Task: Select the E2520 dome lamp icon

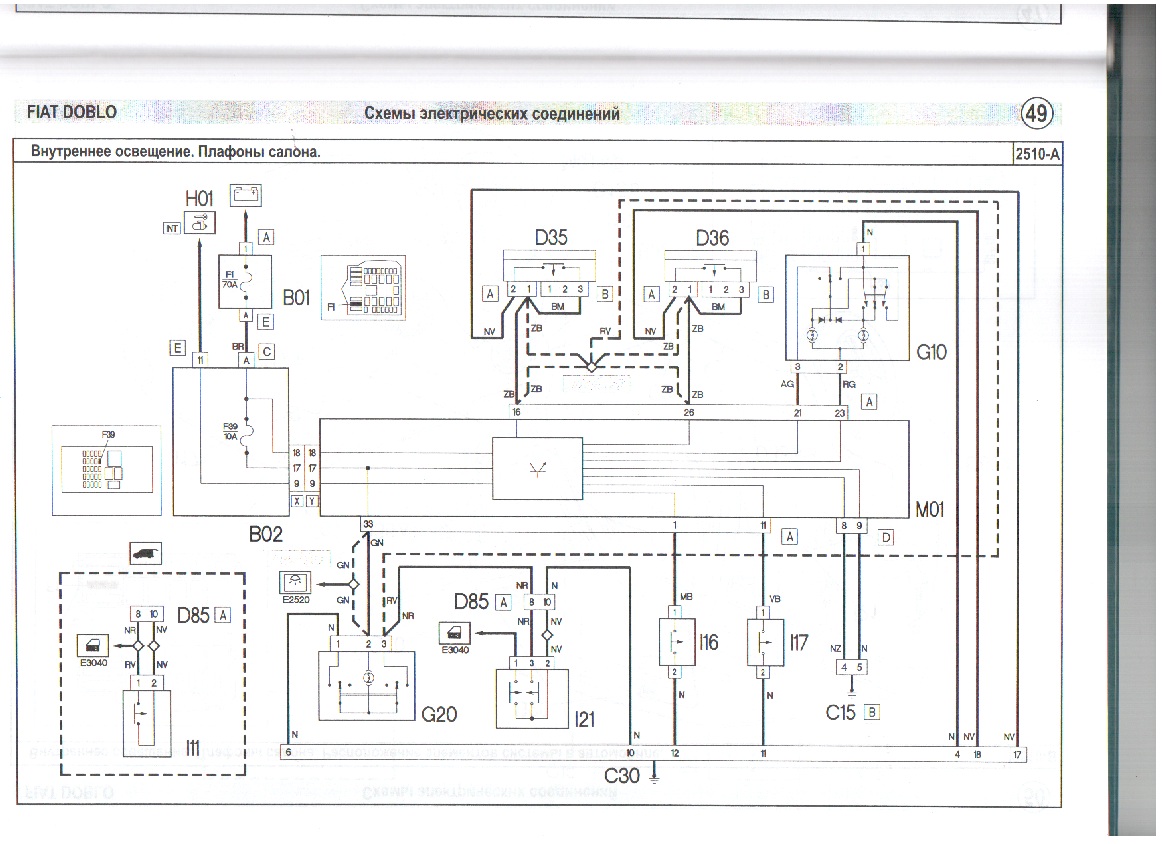Action: pos(299,581)
